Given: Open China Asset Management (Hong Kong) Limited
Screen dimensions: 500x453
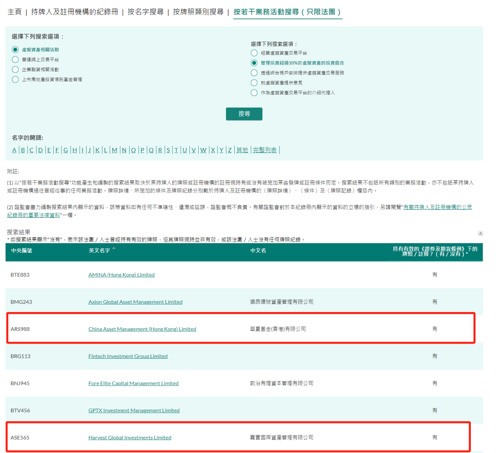Looking at the screenshot, I should point(142,329).
